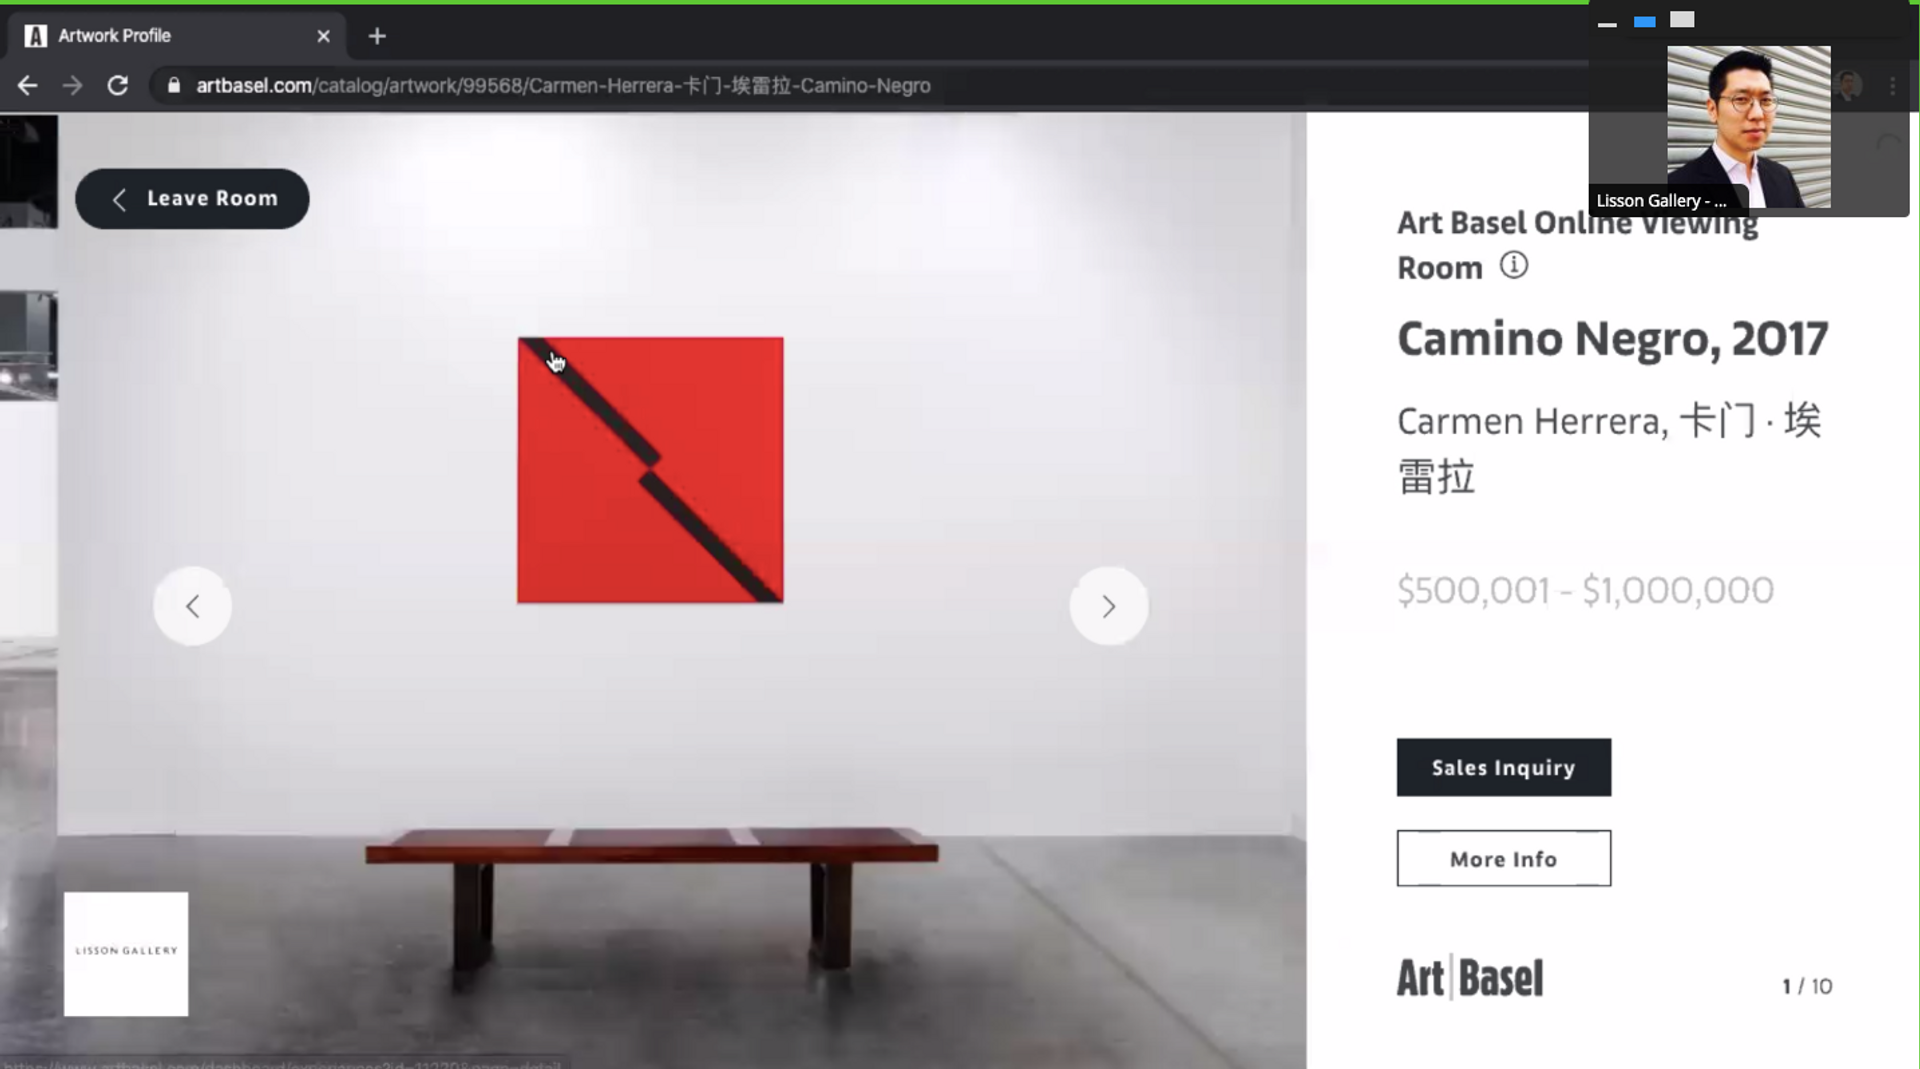Click the lock icon in the address bar
Image resolution: width=1920 pixels, height=1069 pixels.
(x=174, y=86)
